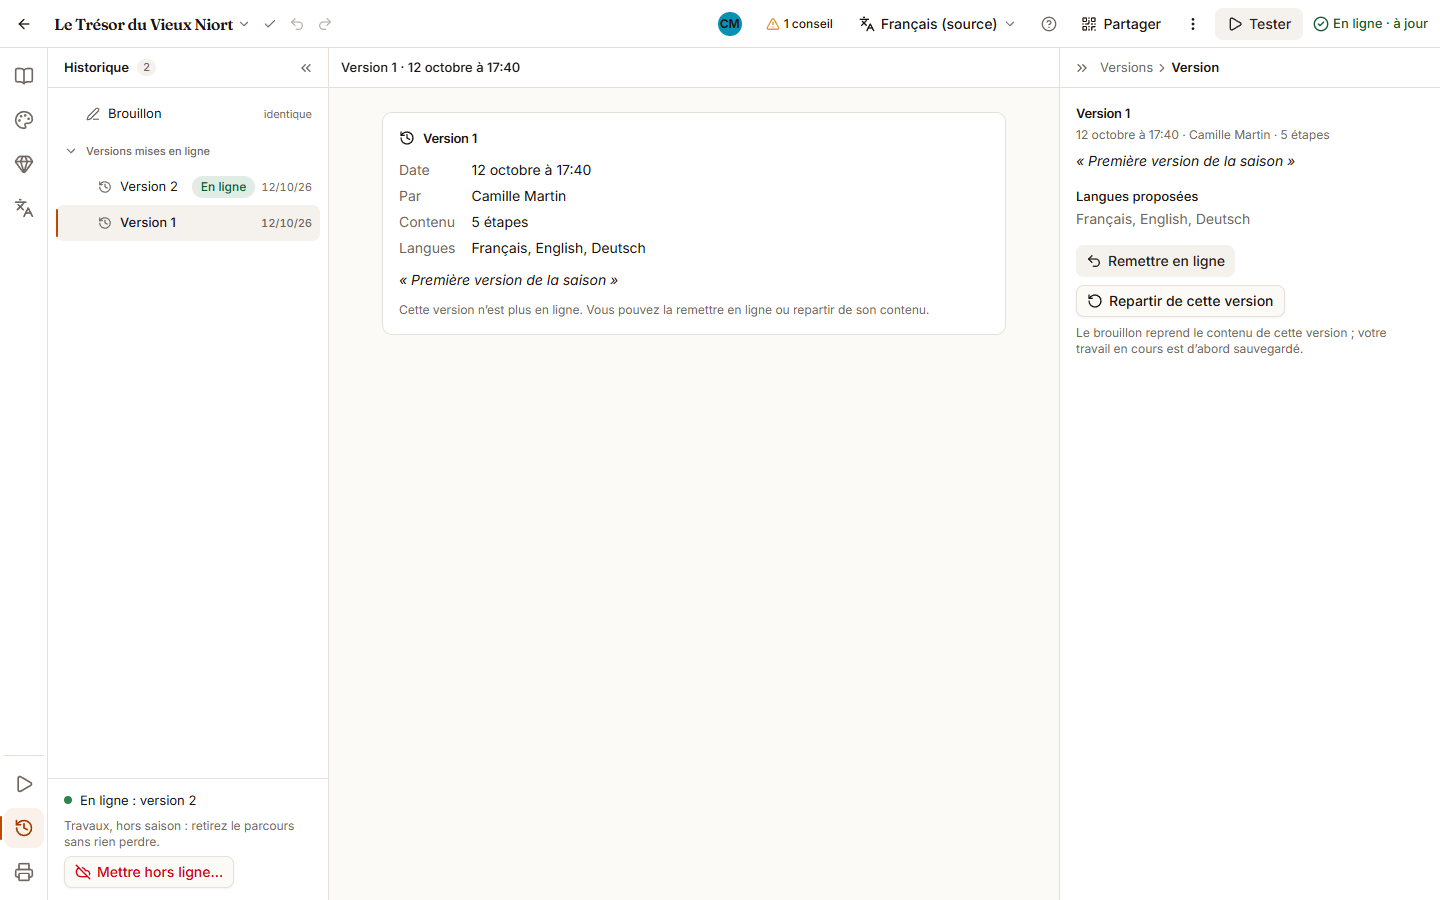Open the Partager option

tap(1121, 24)
